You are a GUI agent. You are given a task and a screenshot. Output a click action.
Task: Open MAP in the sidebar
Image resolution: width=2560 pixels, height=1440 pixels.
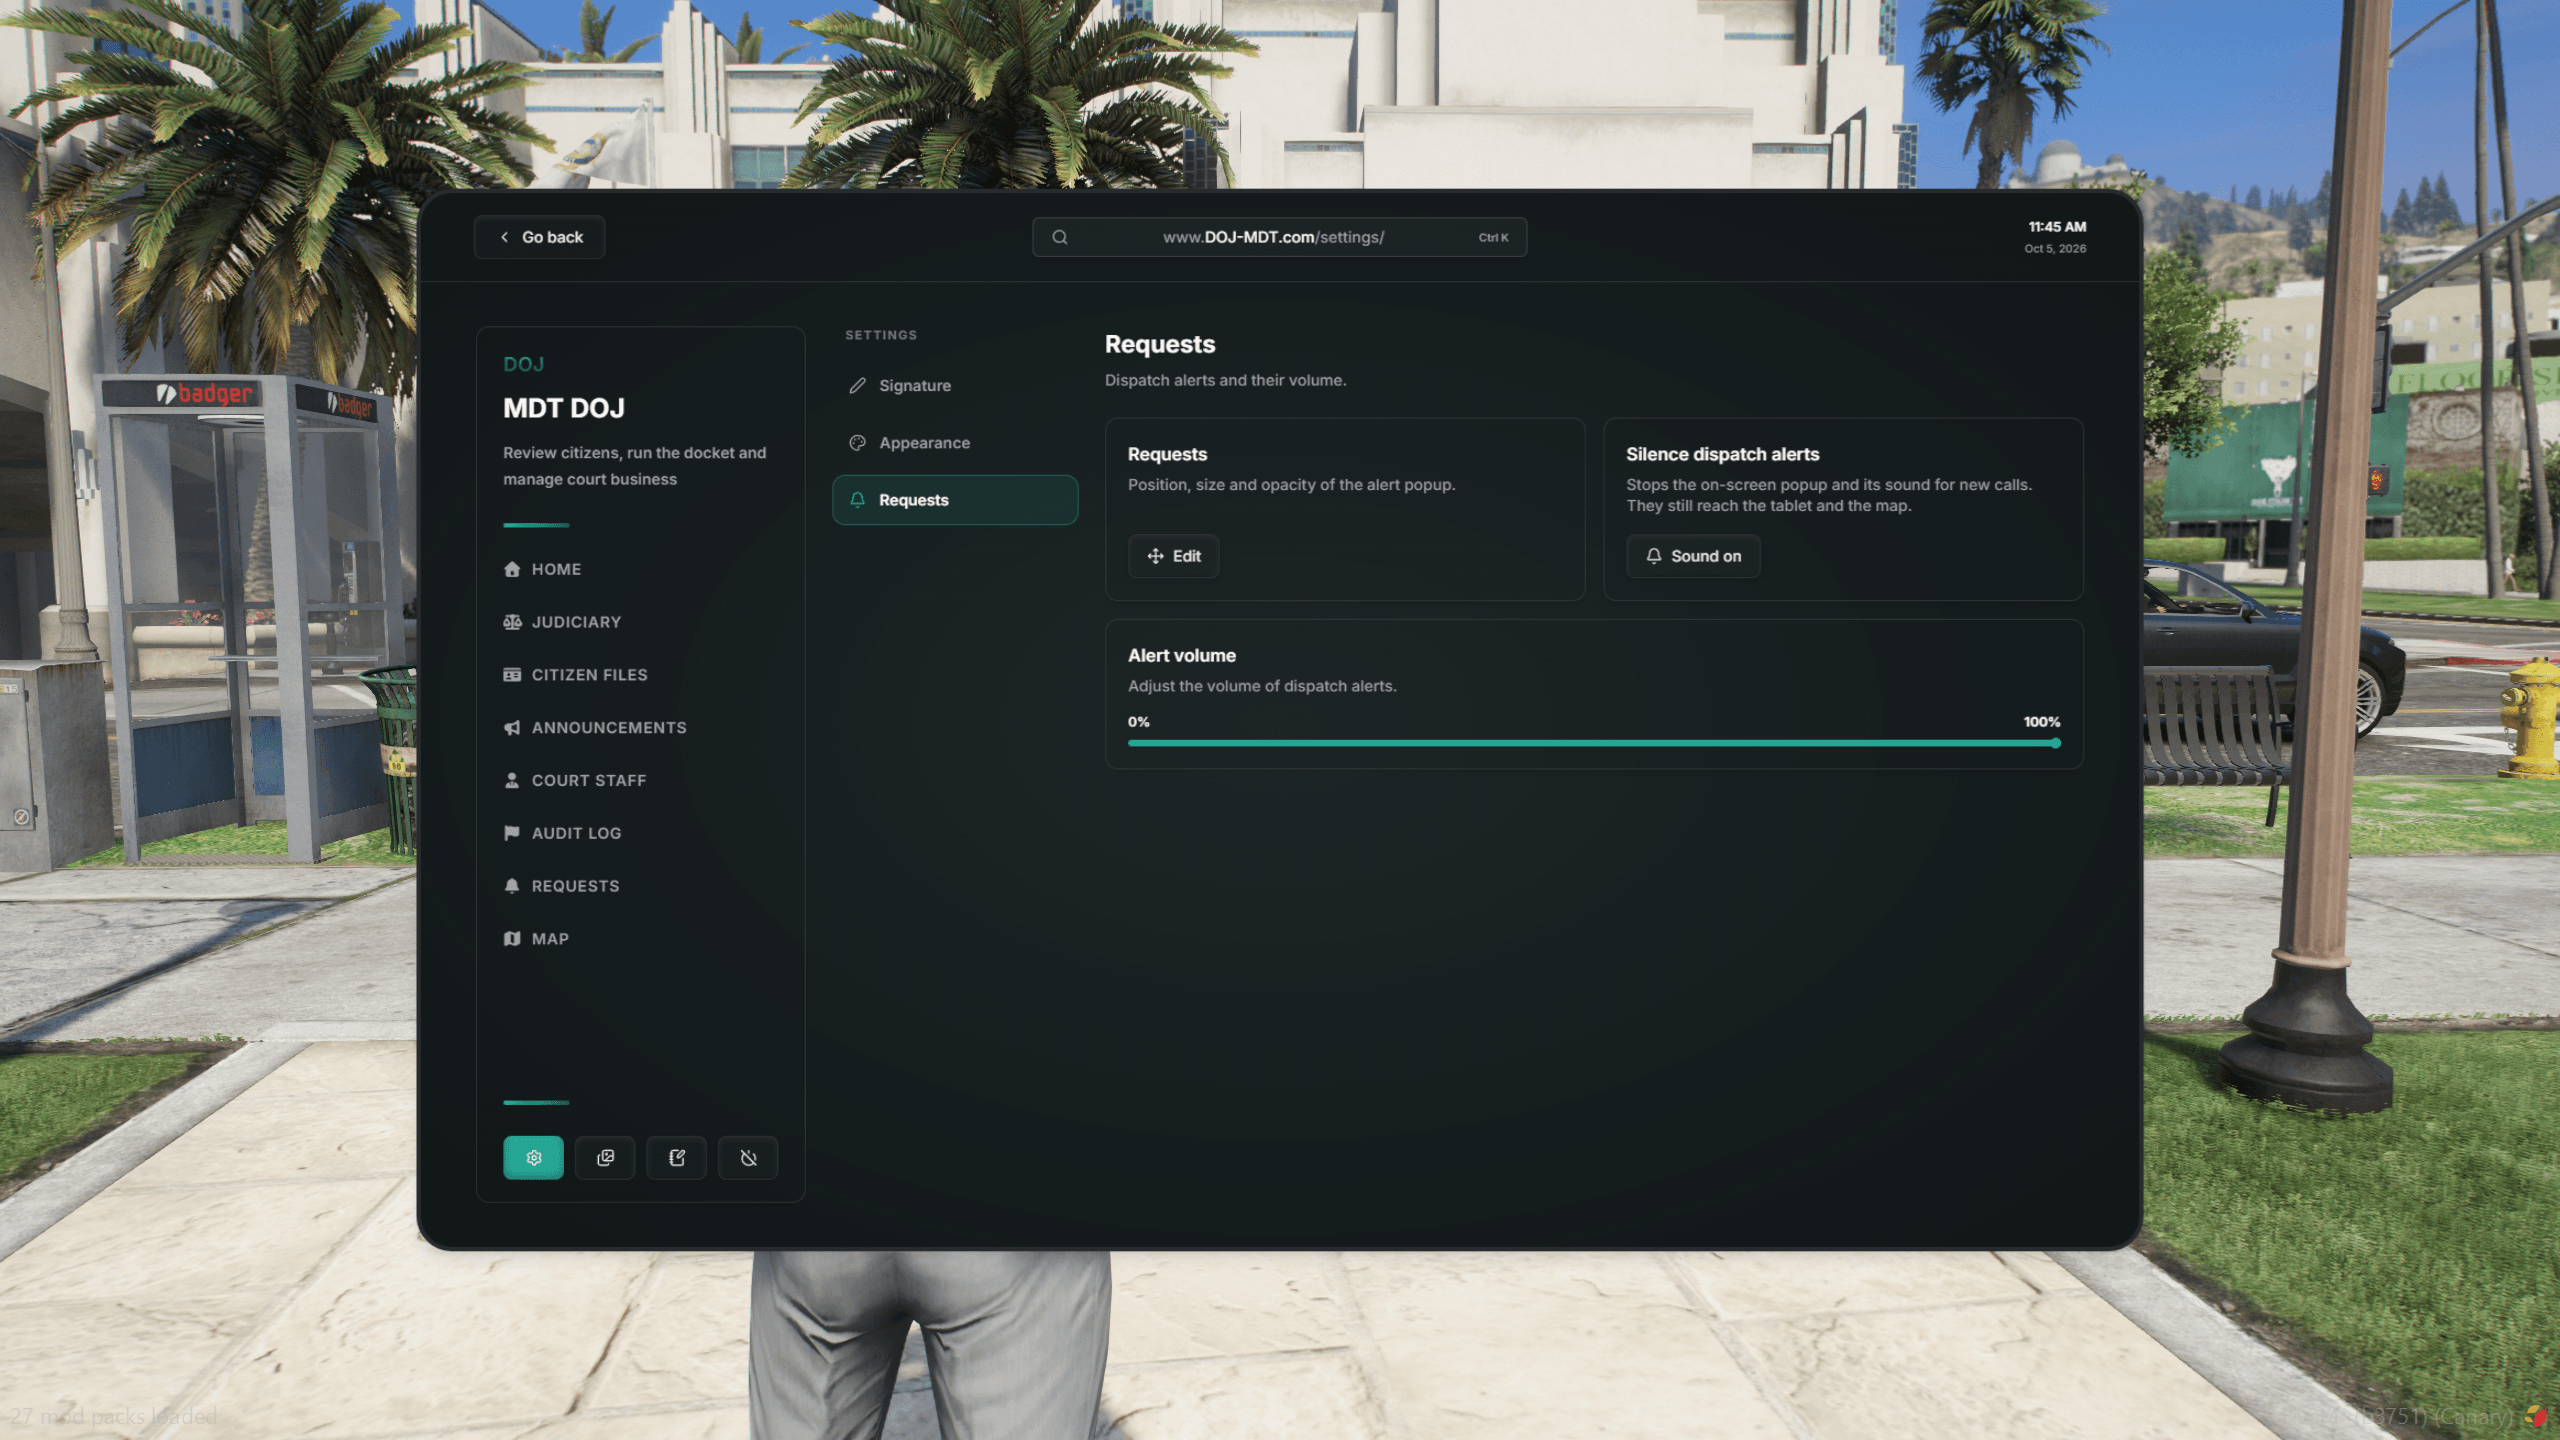click(x=536, y=939)
